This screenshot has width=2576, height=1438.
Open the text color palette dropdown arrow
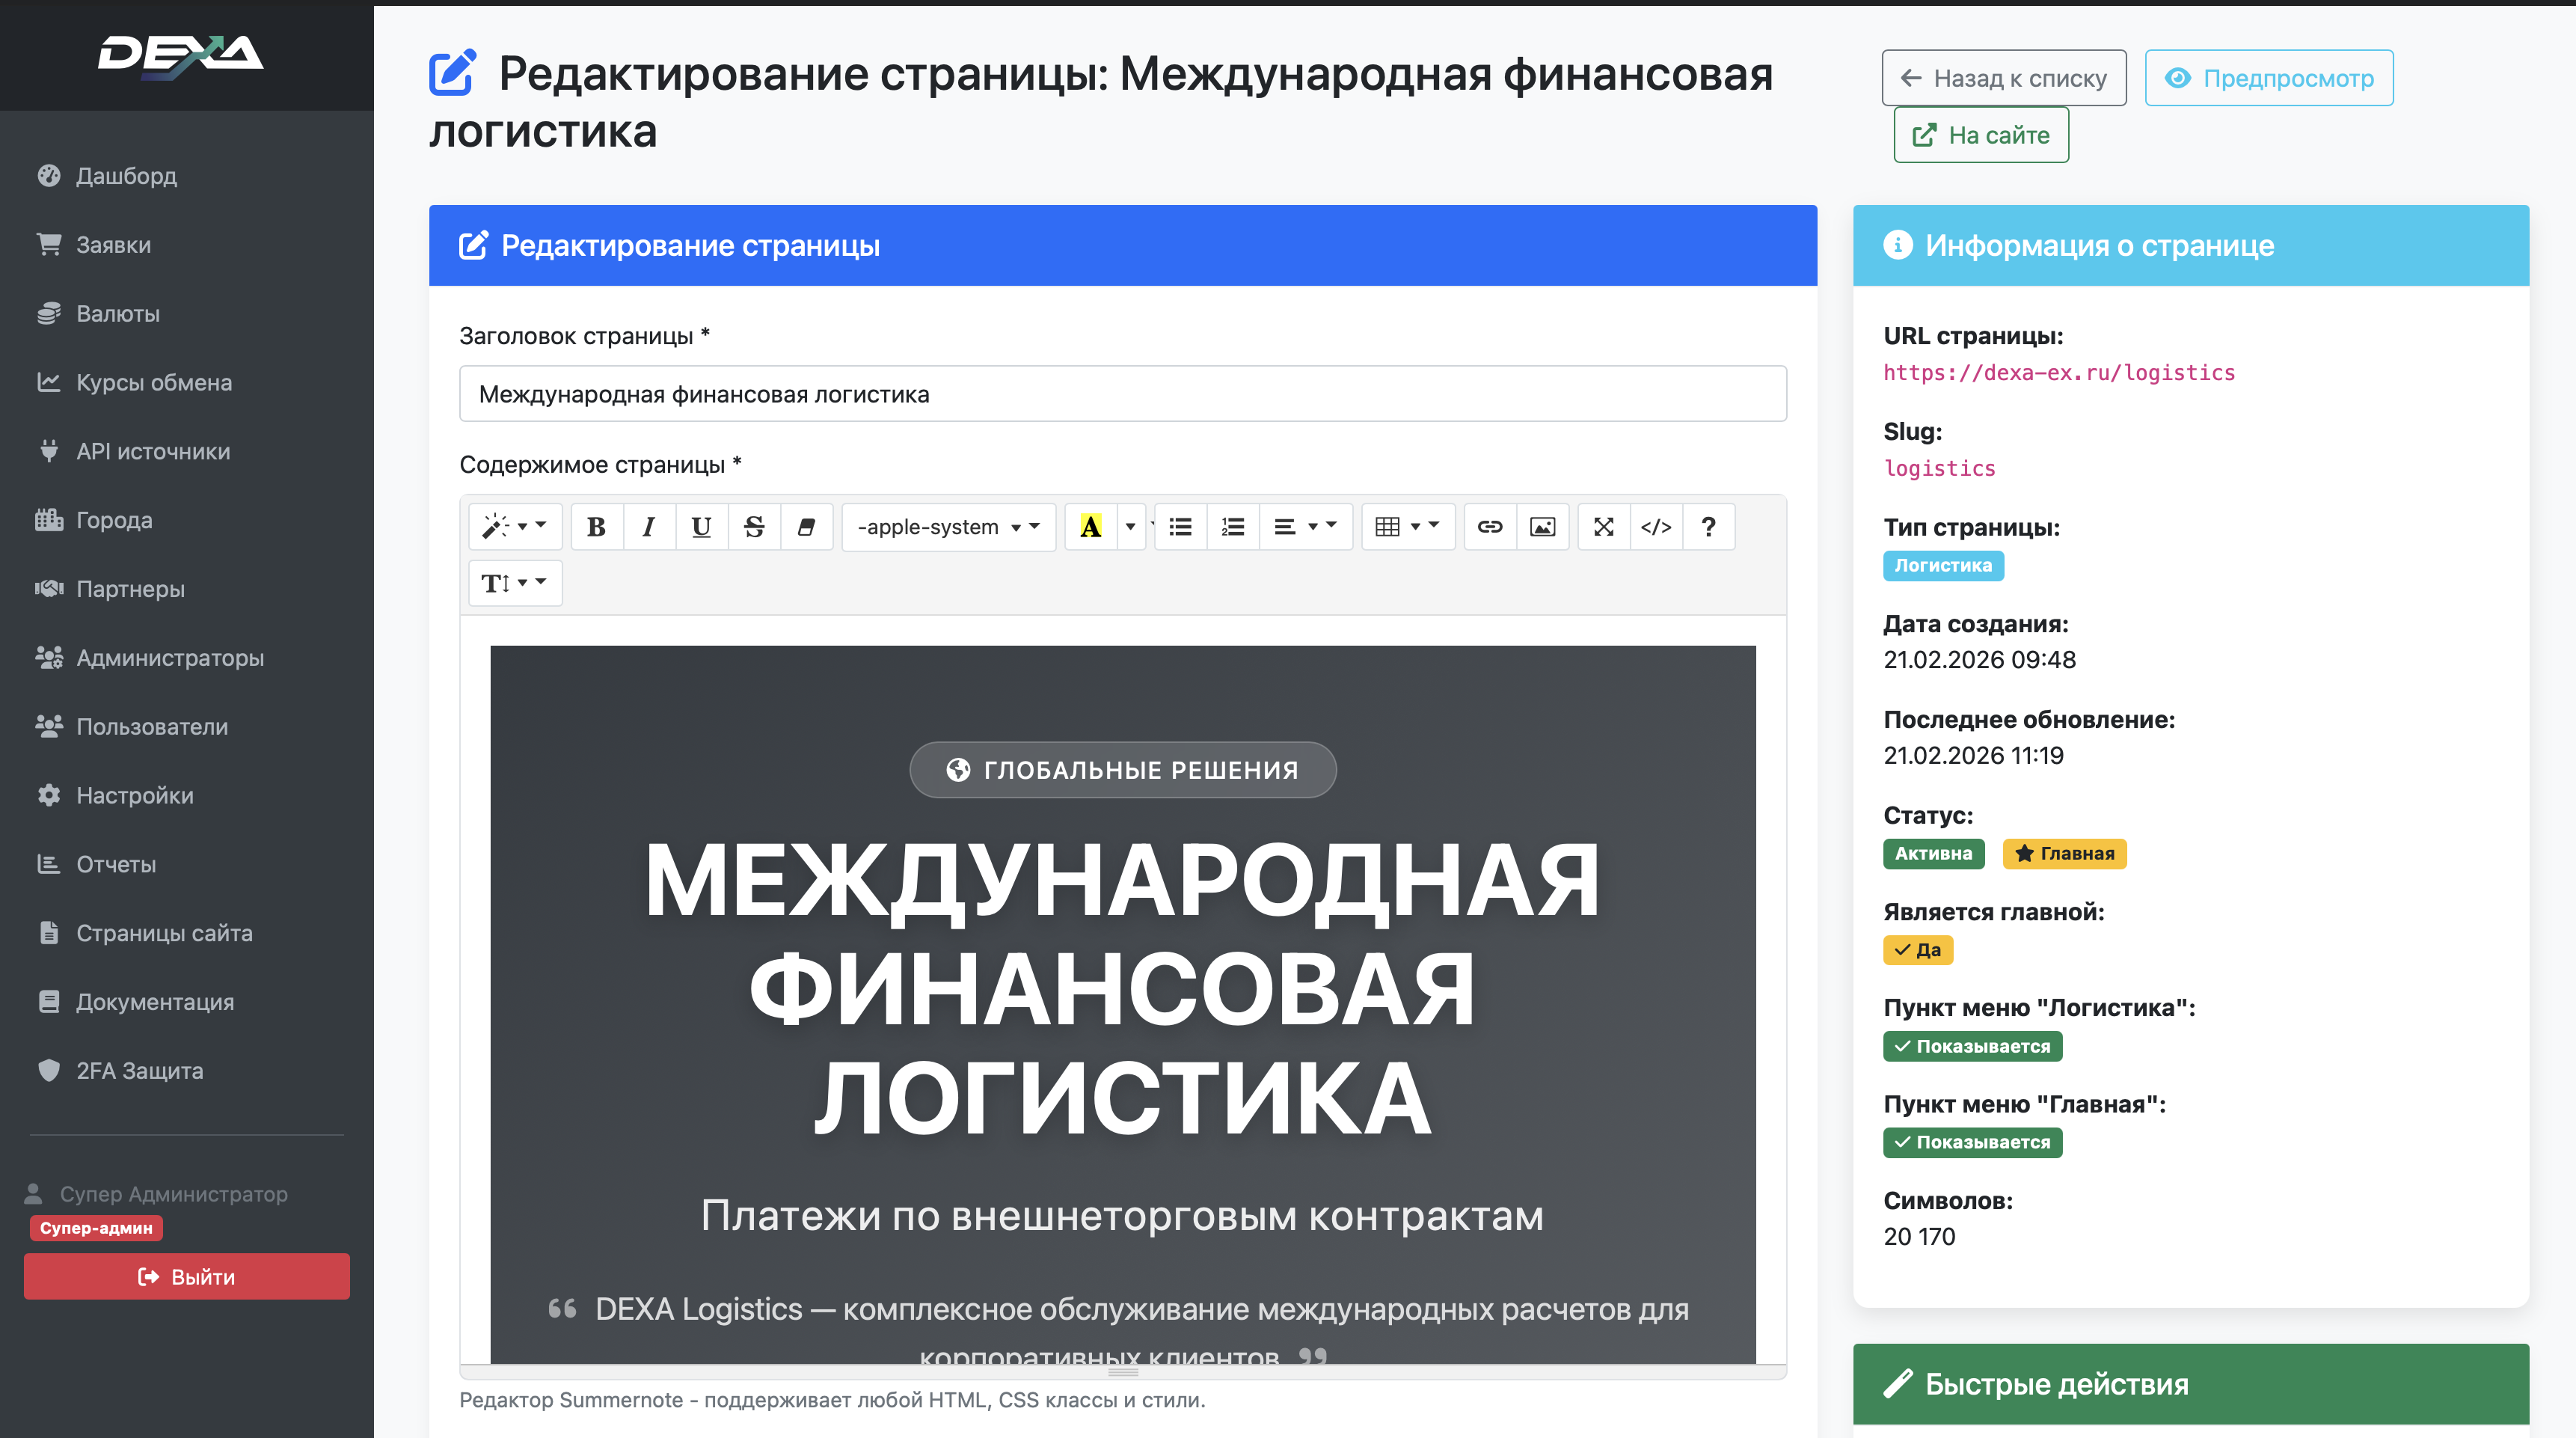coord(1130,527)
